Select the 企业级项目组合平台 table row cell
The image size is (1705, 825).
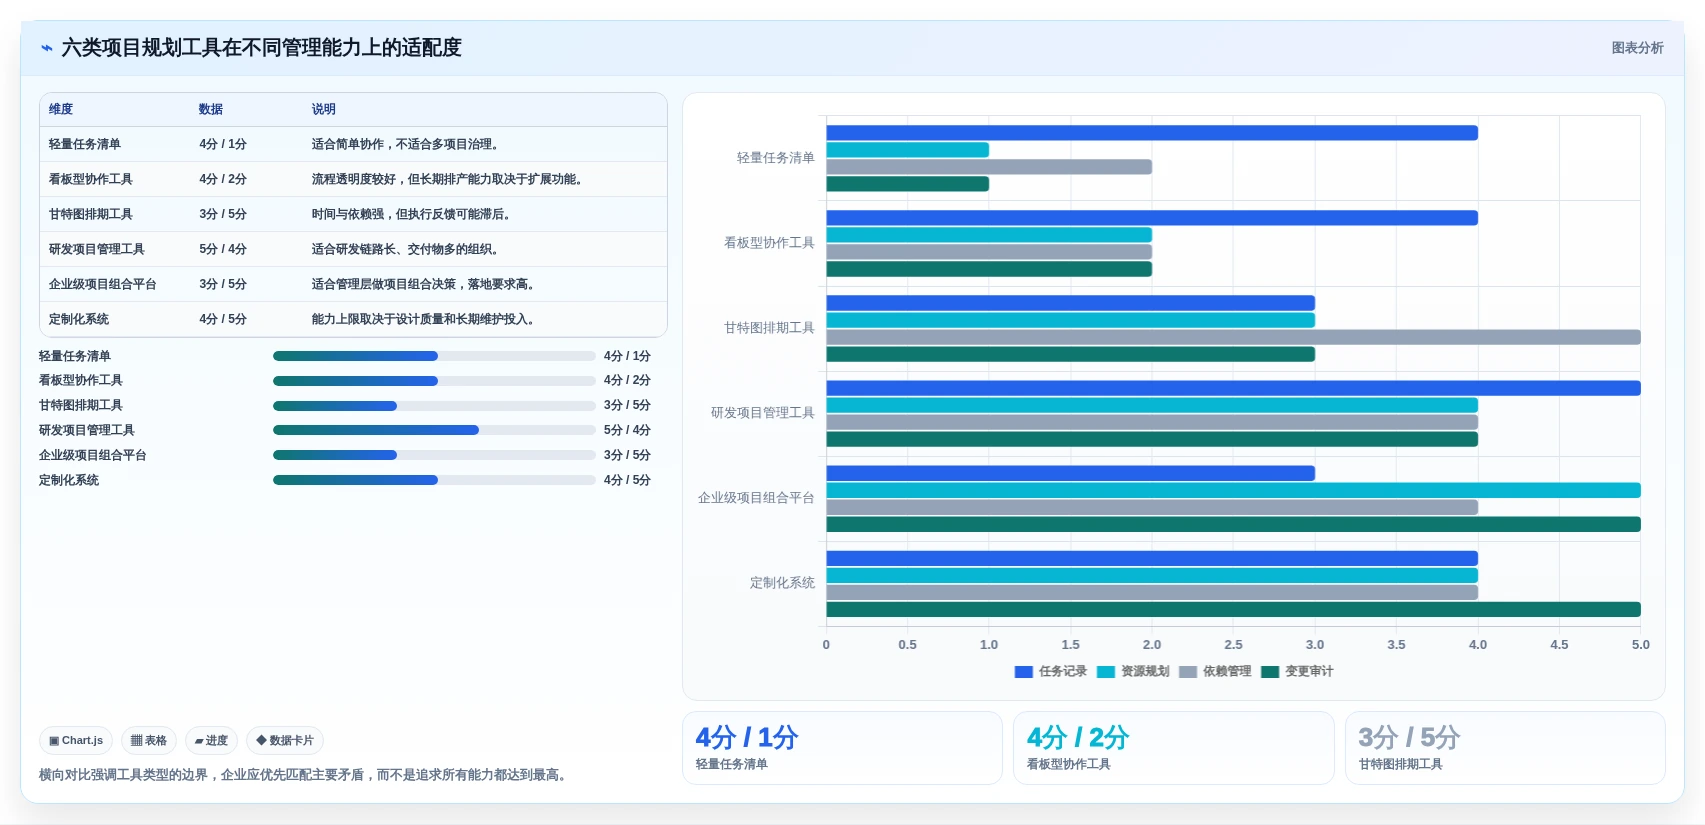(103, 284)
